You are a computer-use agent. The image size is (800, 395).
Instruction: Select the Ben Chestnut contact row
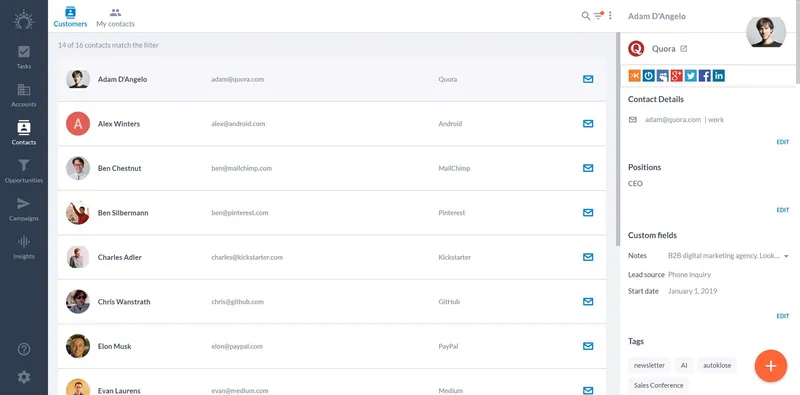pyautogui.click(x=332, y=168)
